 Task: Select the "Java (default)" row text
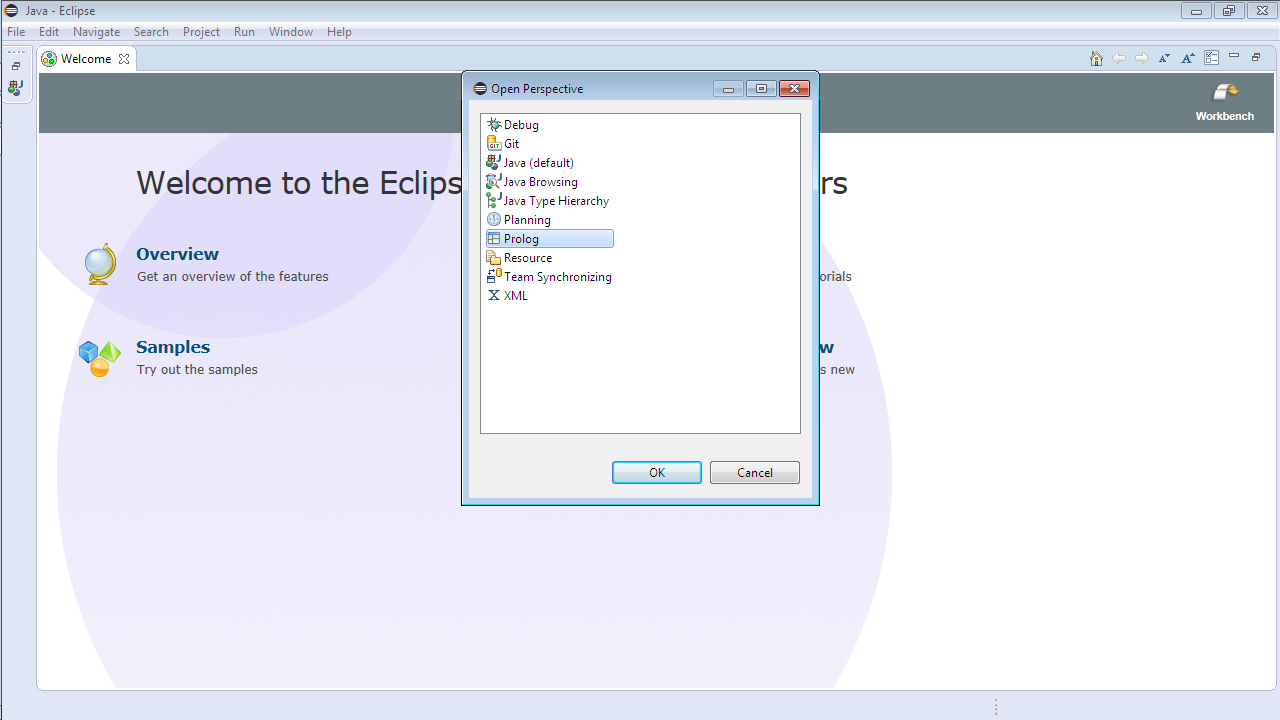538,163
